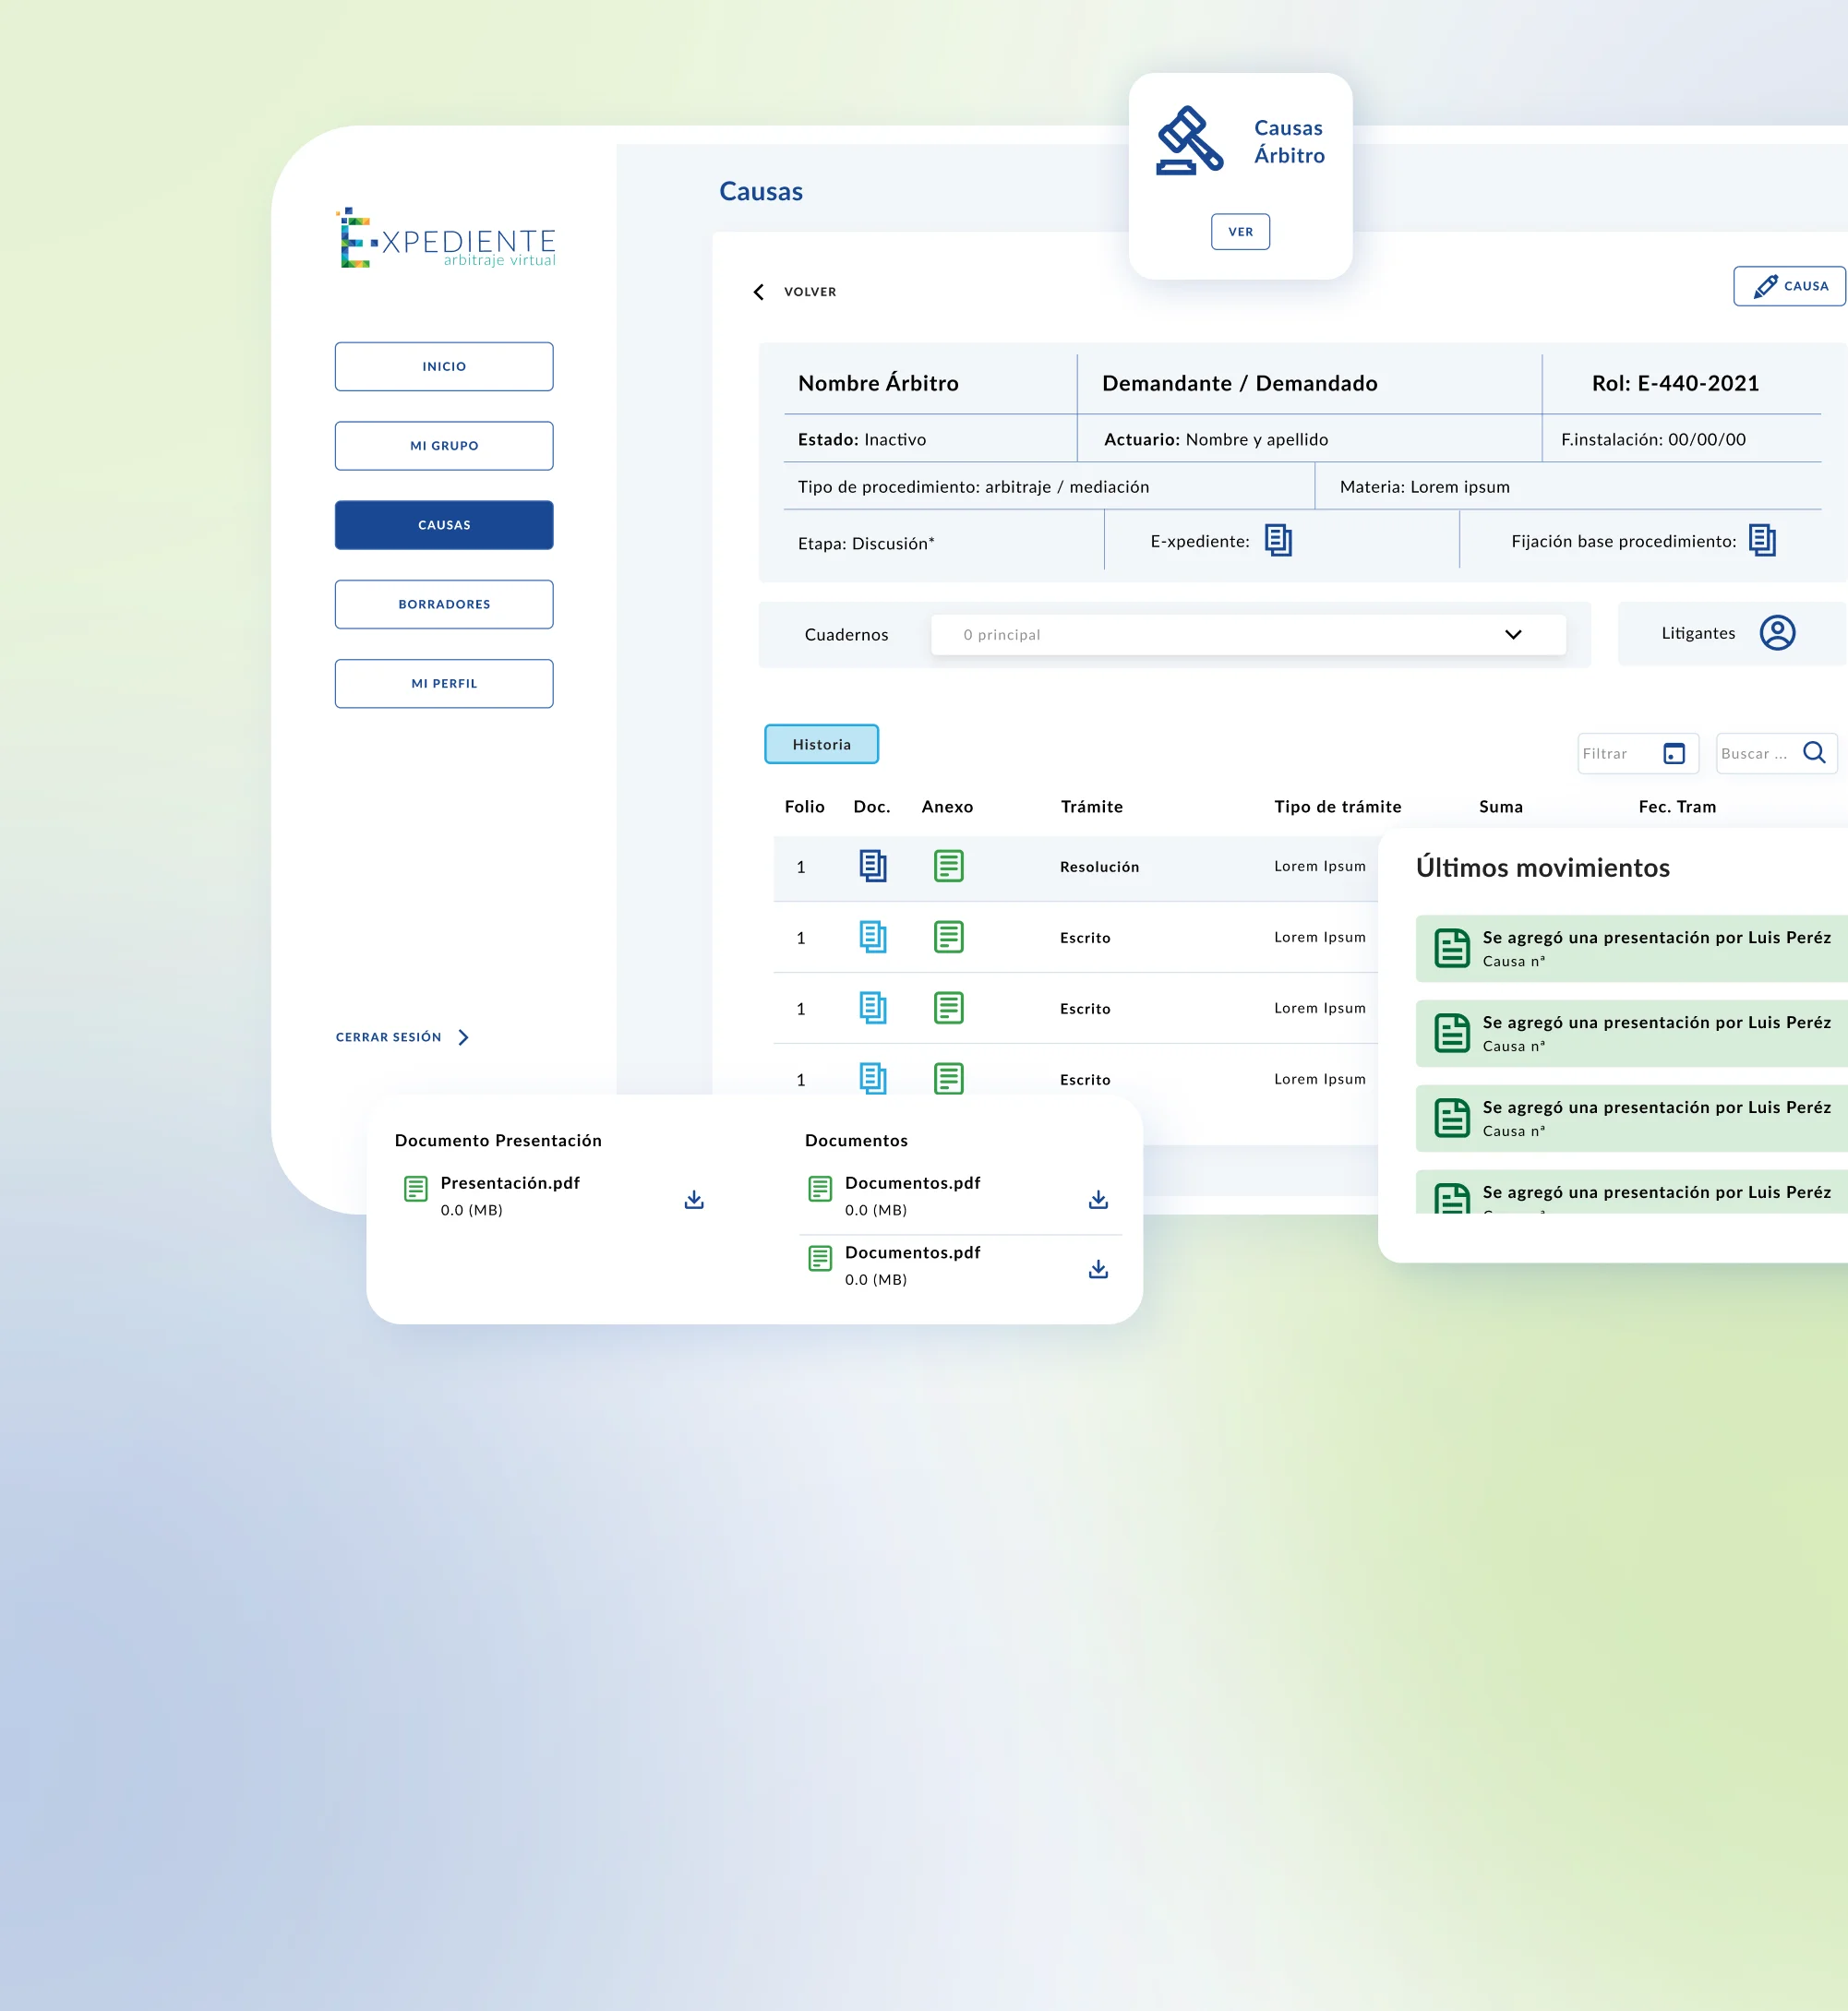Click the Cerrar Sesión link
The image size is (1848, 2011).
pyautogui.click(x=389, y=1037)
